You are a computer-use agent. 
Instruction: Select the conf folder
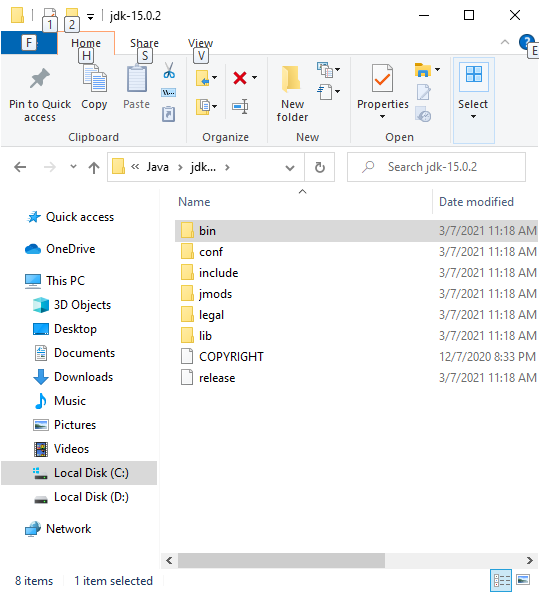point(356,252)
